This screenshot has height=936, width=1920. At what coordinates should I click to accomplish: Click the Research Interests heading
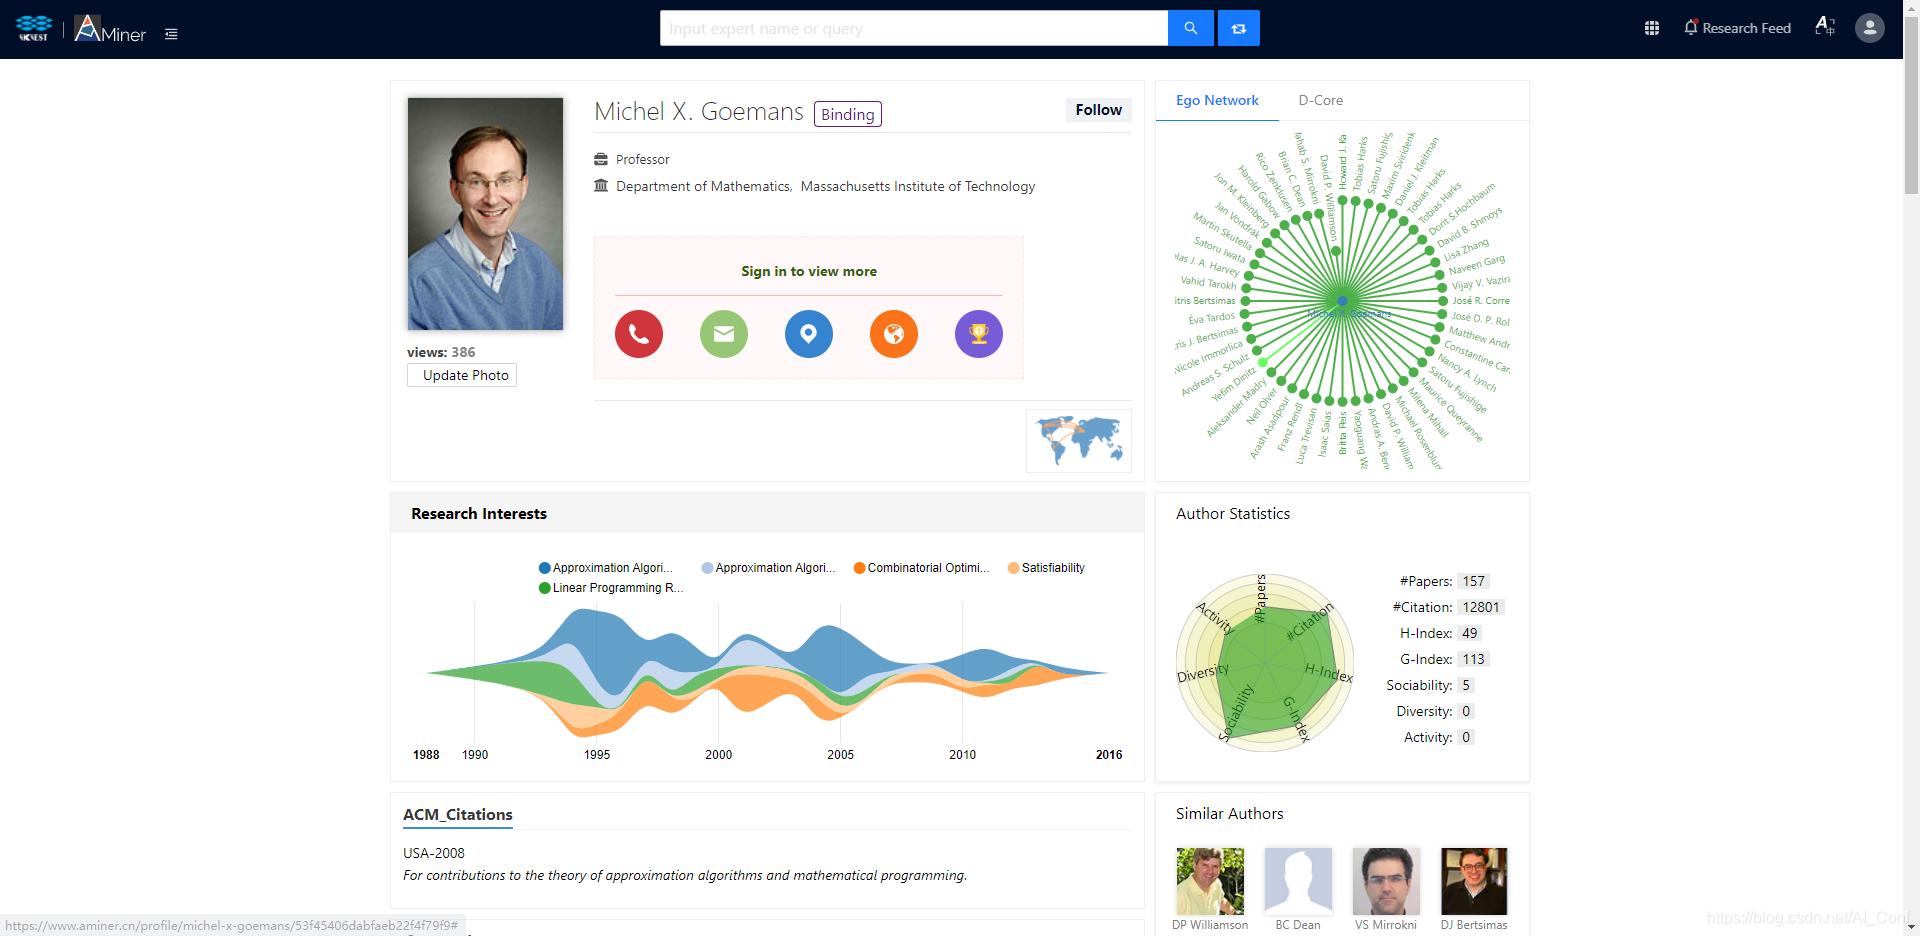(x=479, y=514)
